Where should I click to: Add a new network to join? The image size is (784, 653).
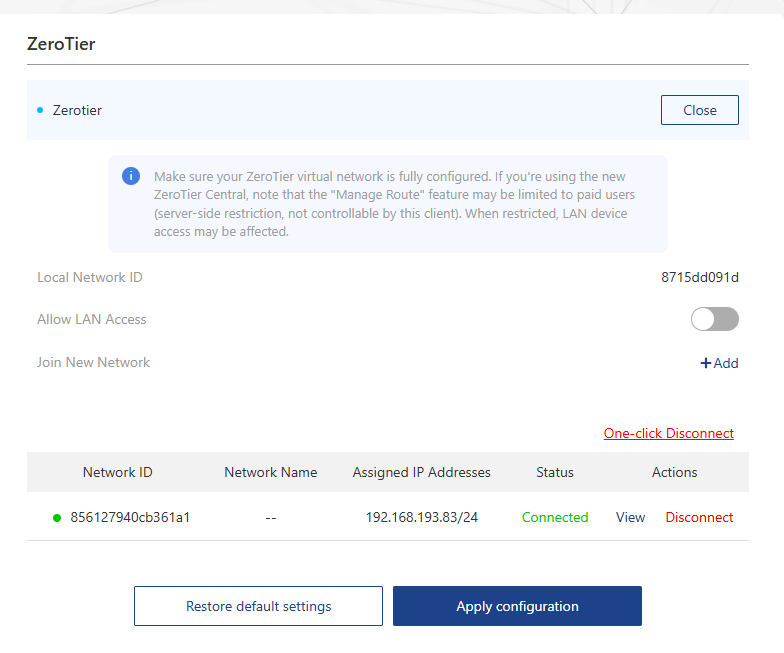click(x=719, y=363)
